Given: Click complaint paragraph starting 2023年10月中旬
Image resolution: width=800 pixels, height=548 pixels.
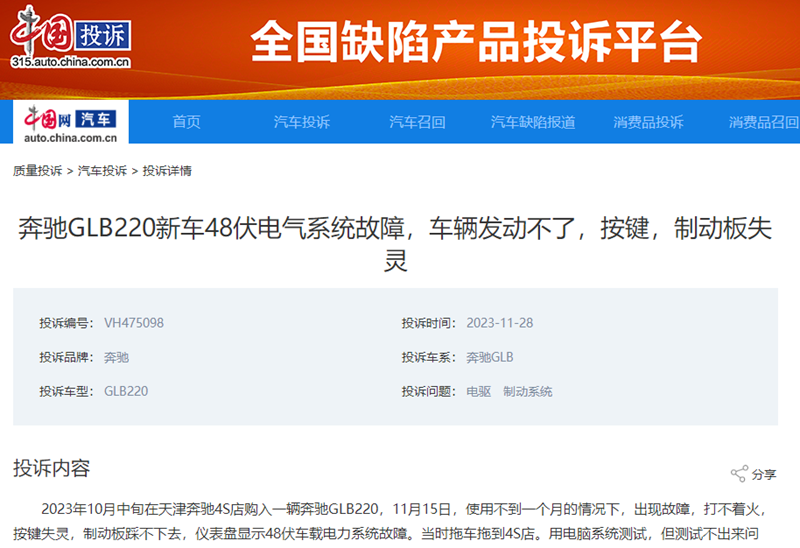Looking at the screenshot, I should point(390,521).
